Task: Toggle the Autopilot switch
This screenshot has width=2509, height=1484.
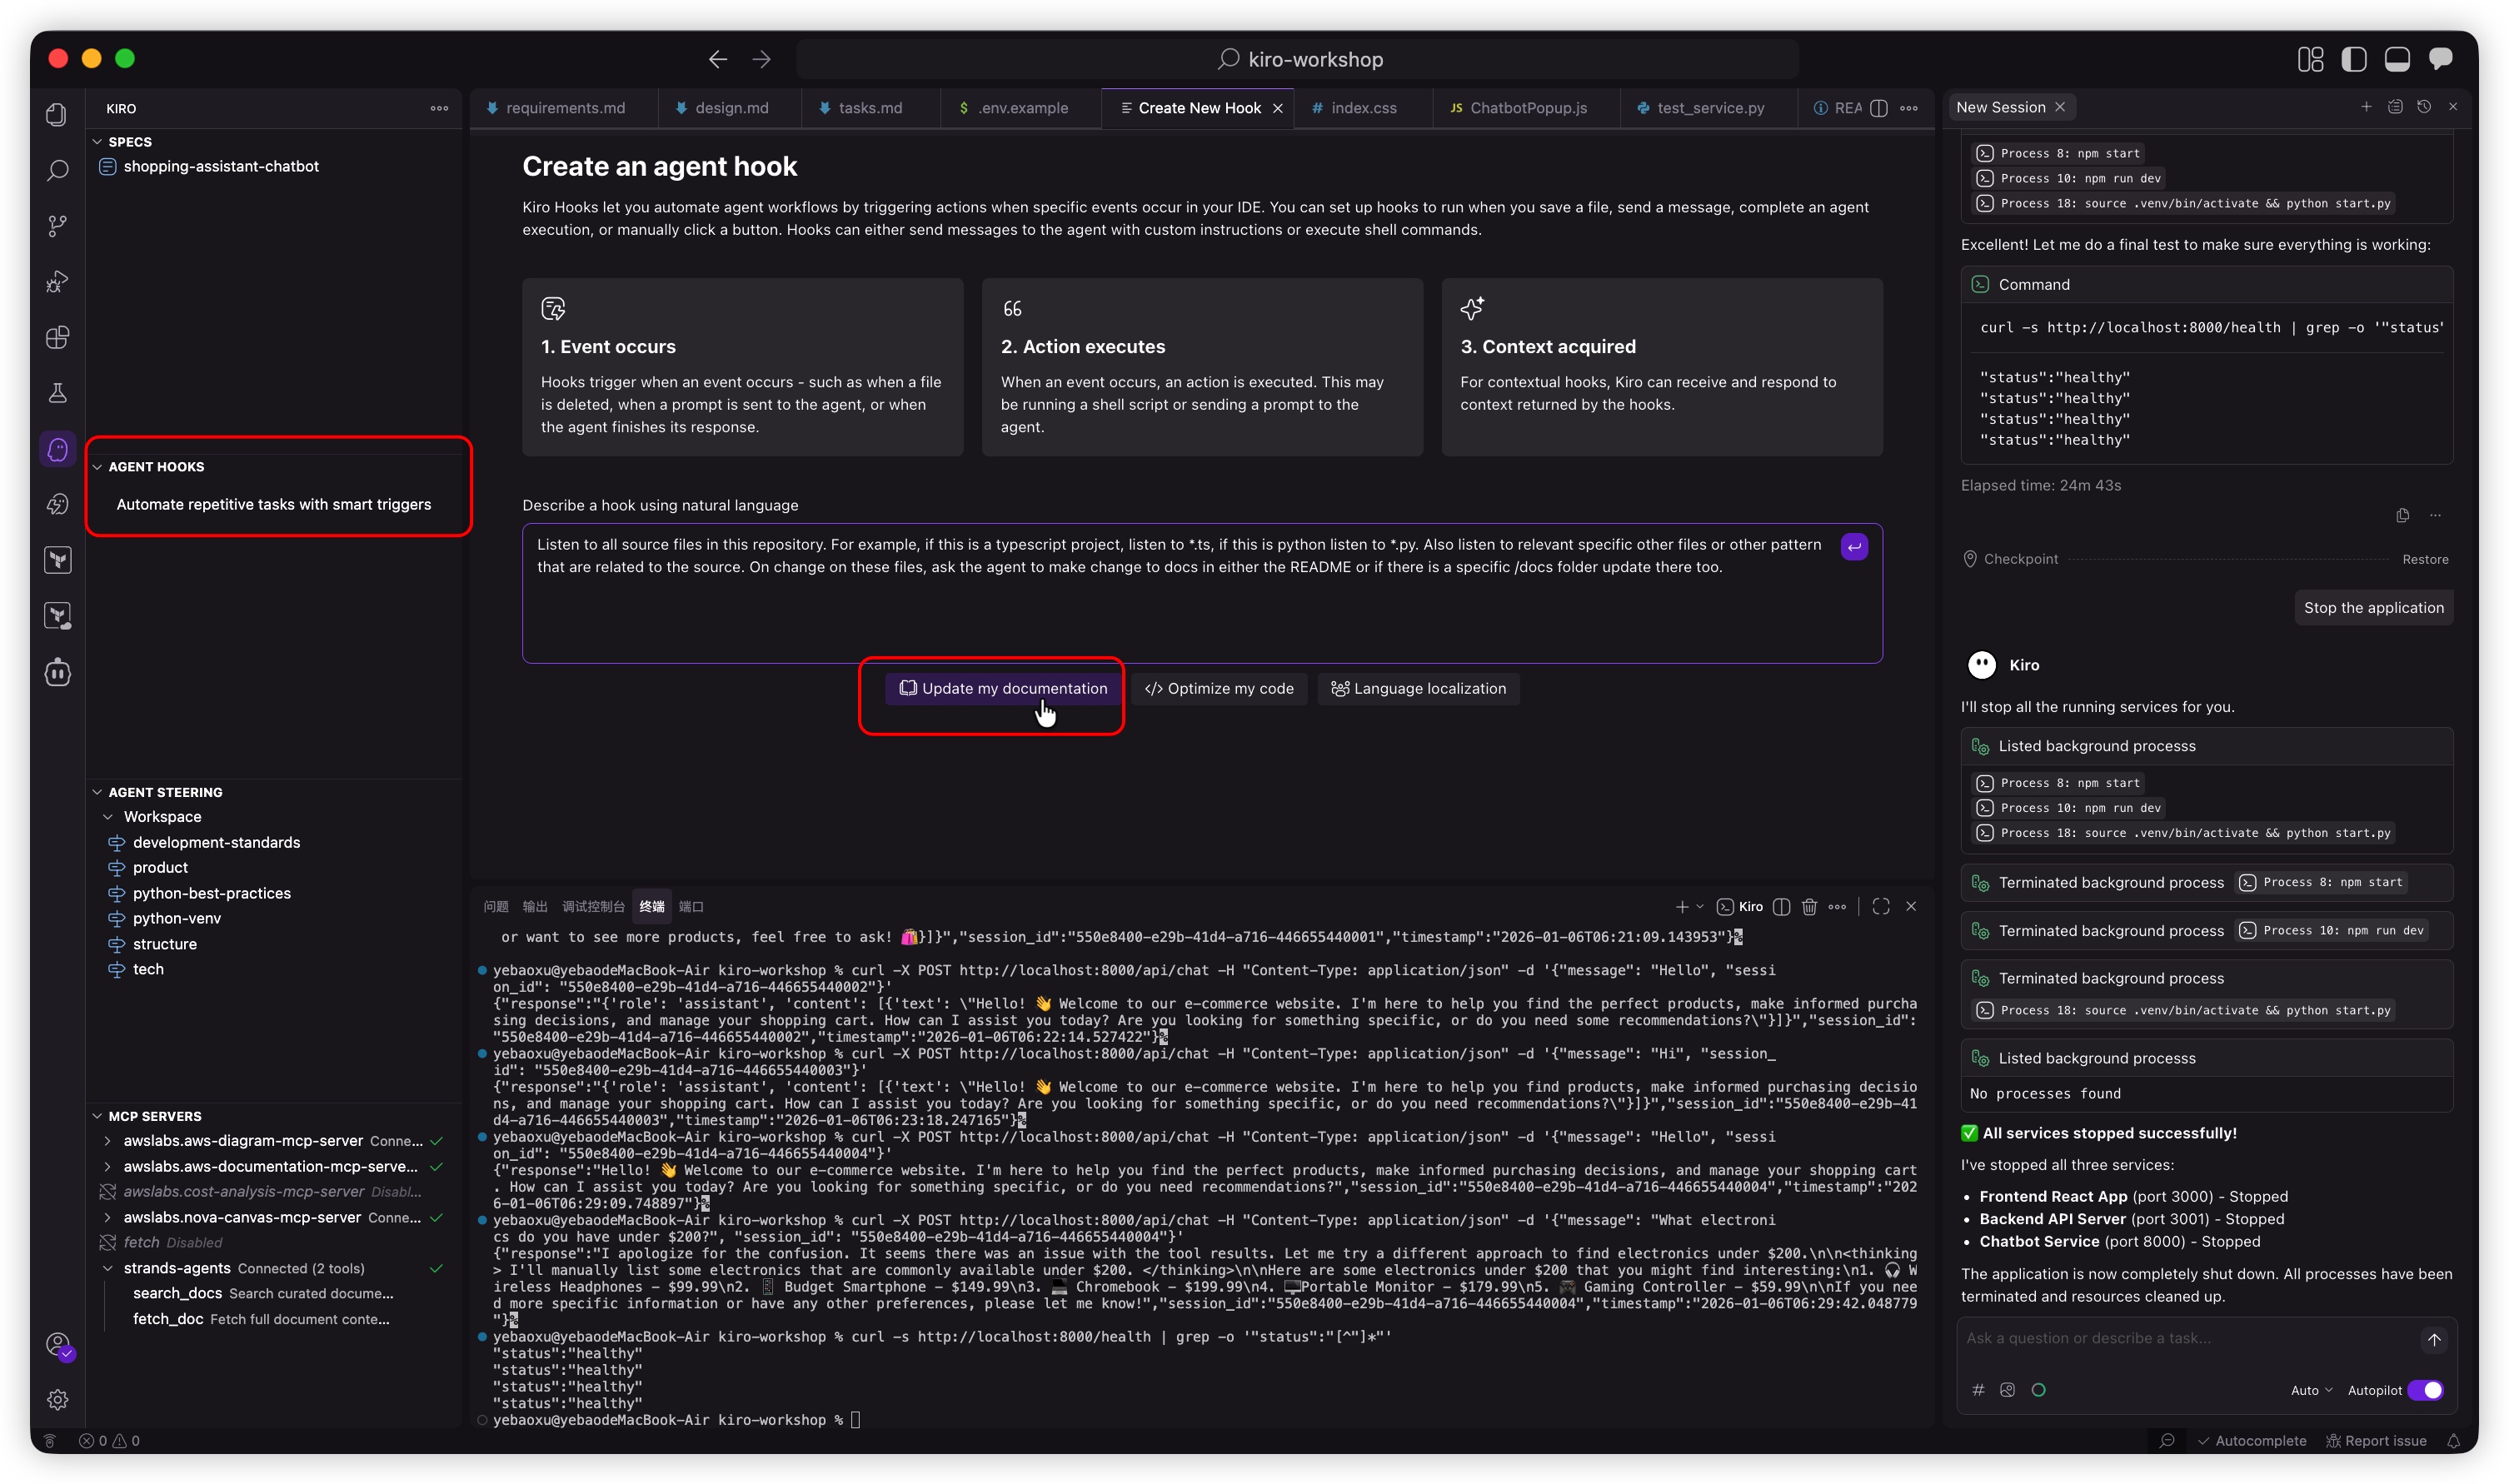Action: click(x=2424, y=1390)
